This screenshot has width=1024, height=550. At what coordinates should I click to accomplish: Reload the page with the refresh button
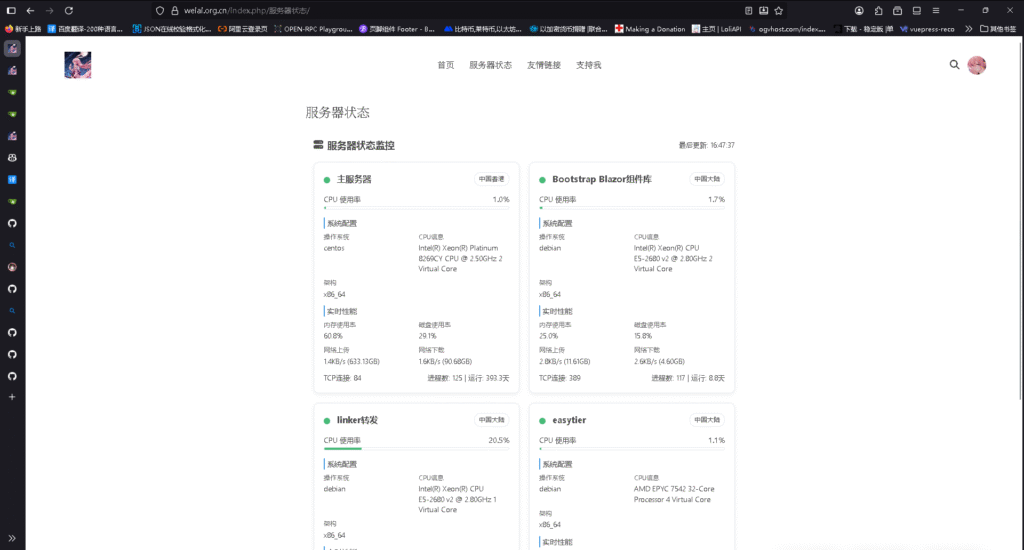(69, 10)
